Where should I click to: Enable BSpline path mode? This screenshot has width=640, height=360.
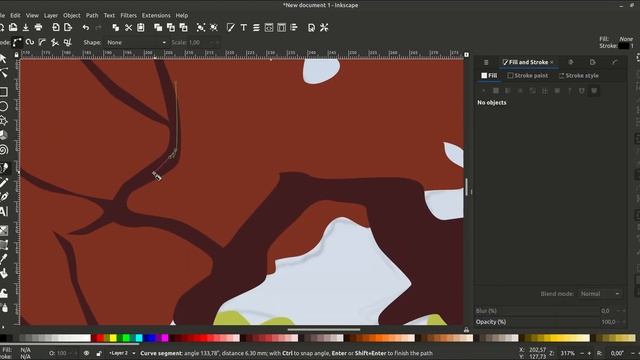click(42, 42)
